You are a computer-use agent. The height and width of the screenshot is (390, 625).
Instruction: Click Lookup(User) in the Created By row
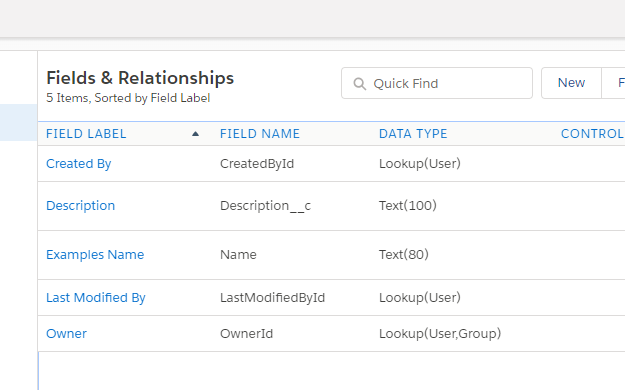[x=420, y=163]
